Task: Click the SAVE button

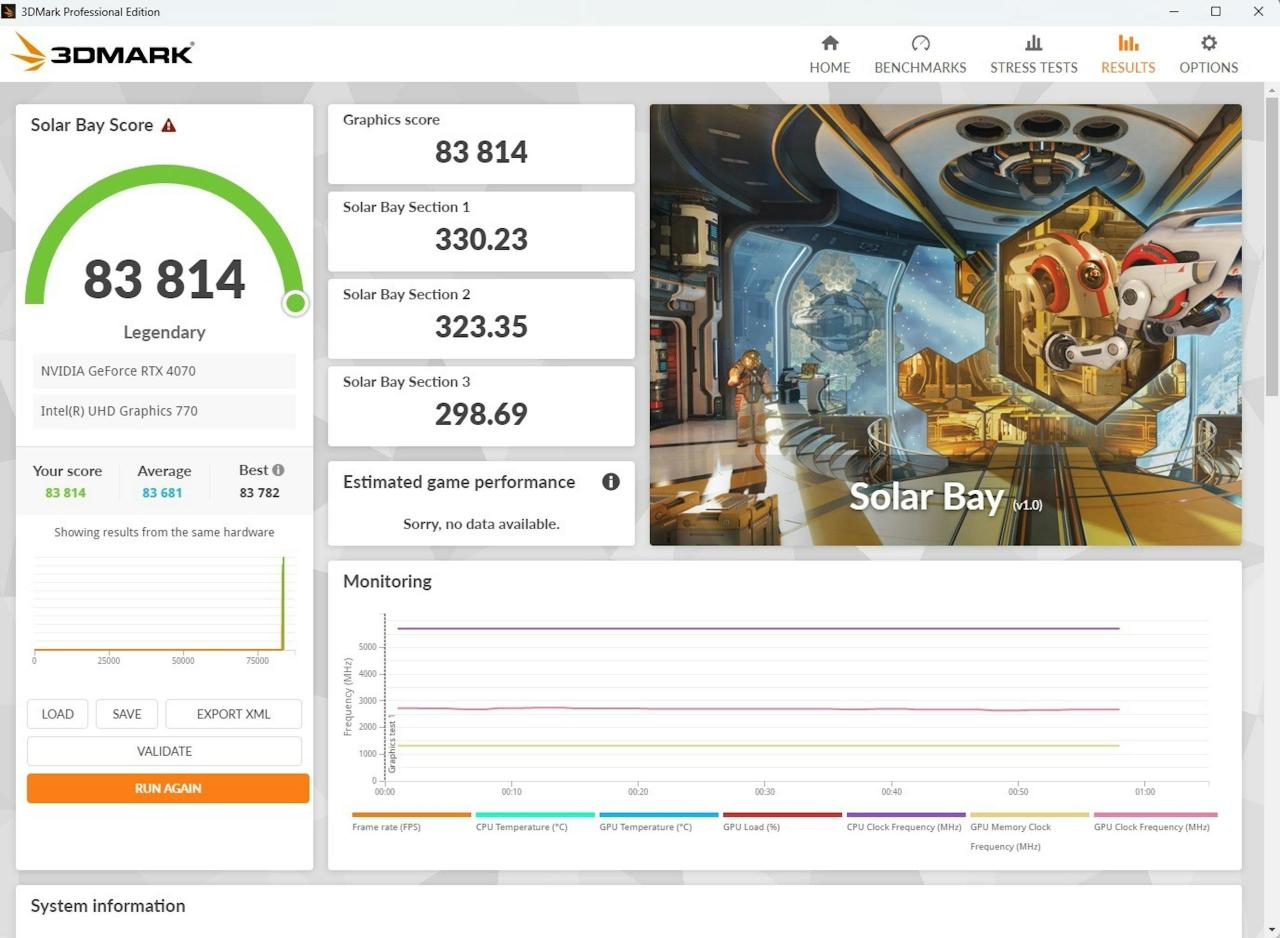Action: point(127,714)
